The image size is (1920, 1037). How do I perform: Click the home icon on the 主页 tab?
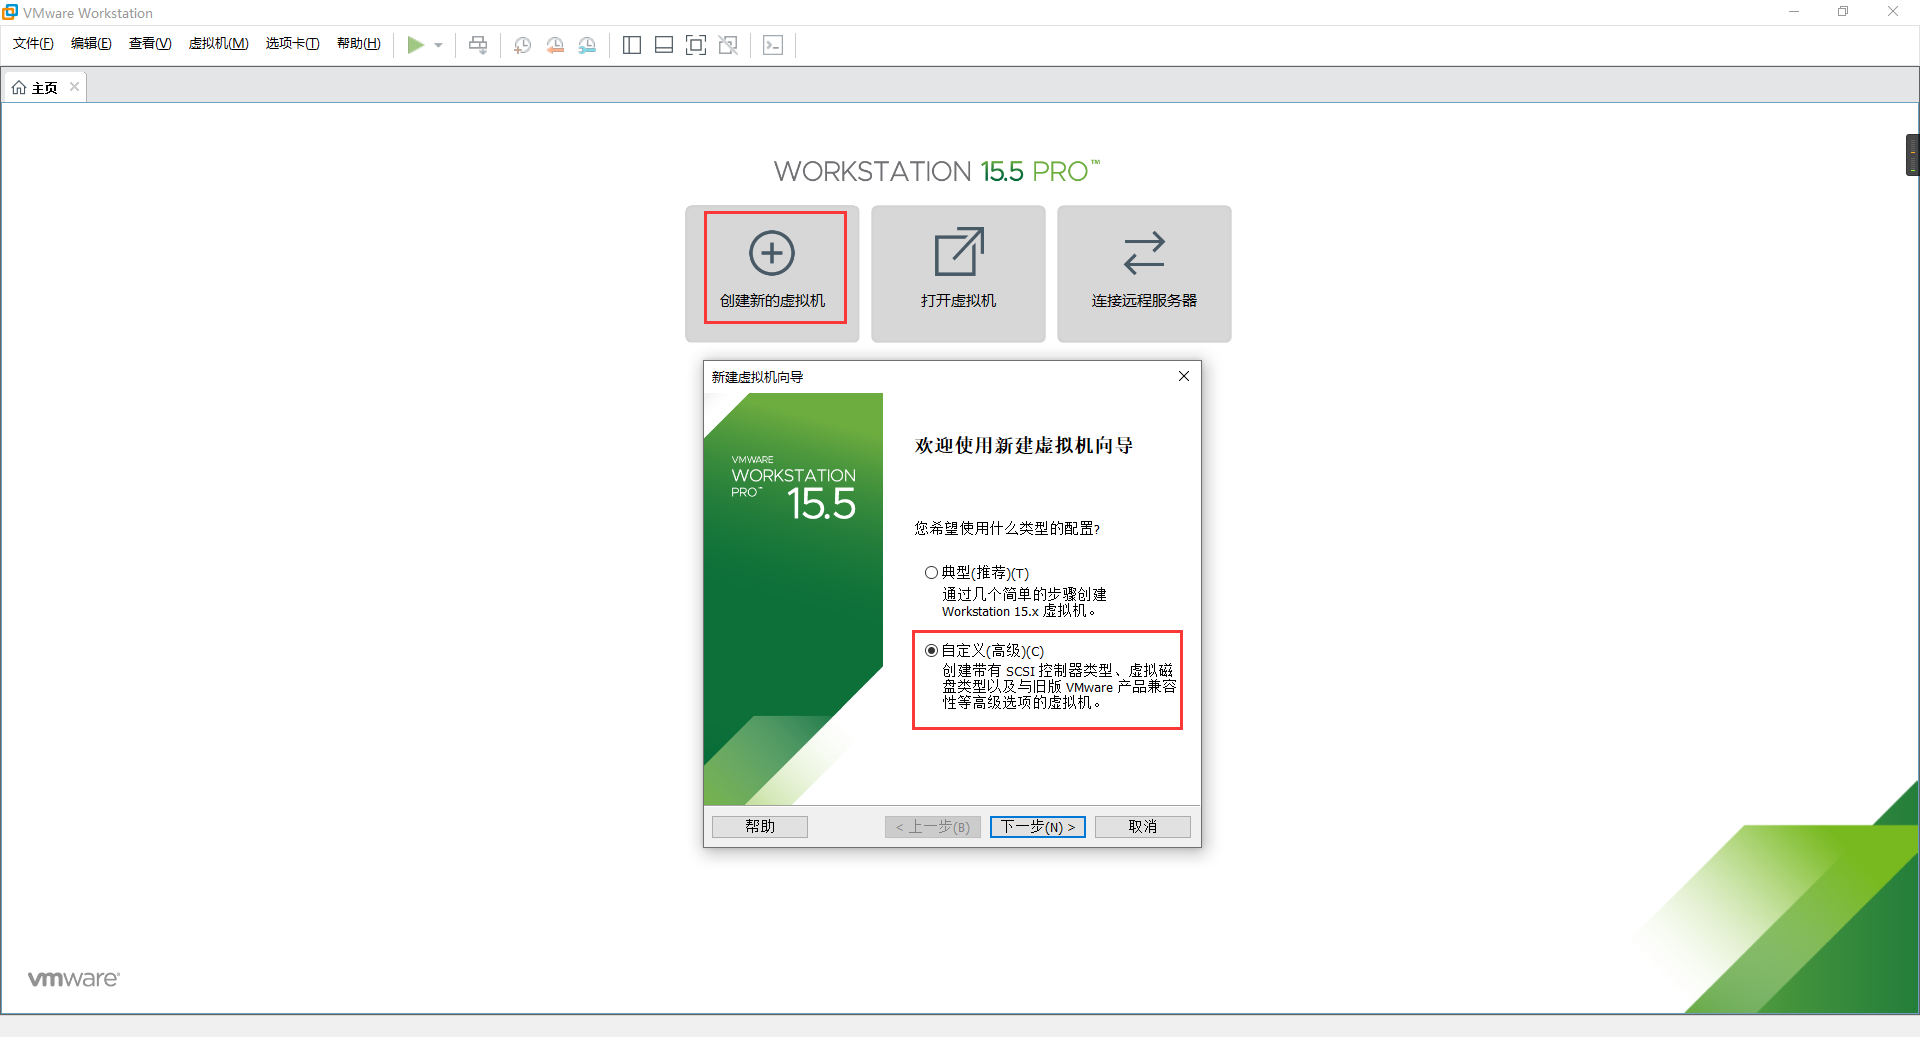(19, 88)
